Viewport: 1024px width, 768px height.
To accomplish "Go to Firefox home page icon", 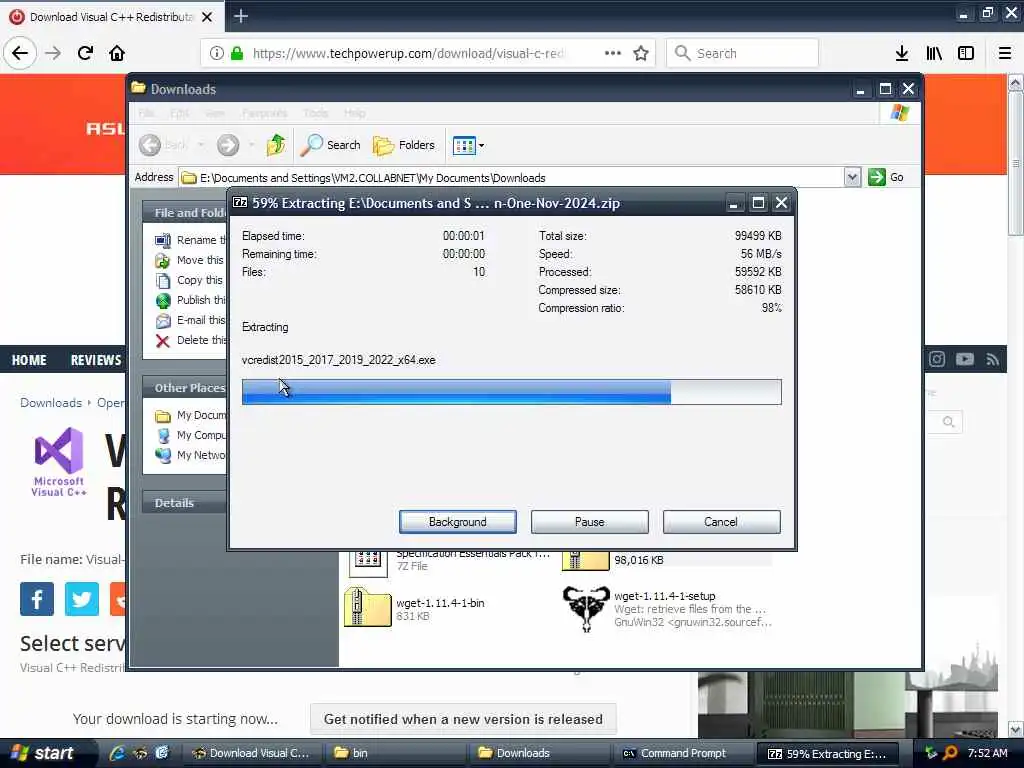I will 117,53.
